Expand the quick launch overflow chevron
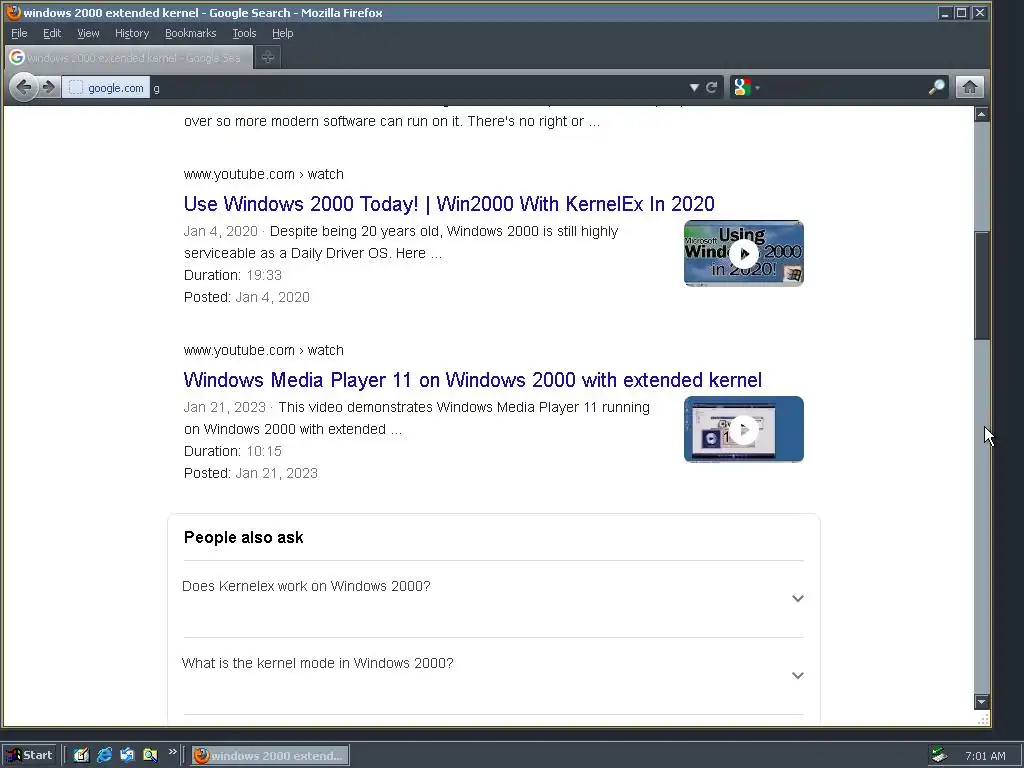The width and height of the screenshot is (1024, 768). point(172,752)
